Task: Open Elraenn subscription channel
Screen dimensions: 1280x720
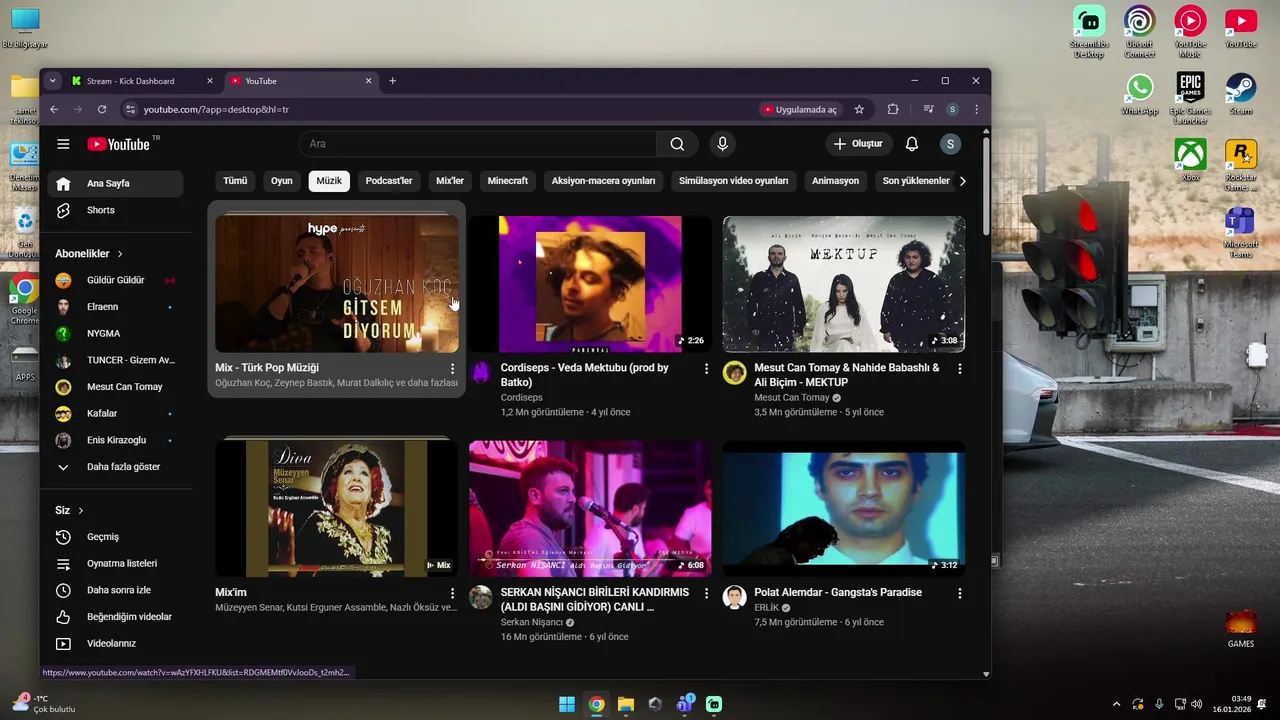Action: [114, 307]
